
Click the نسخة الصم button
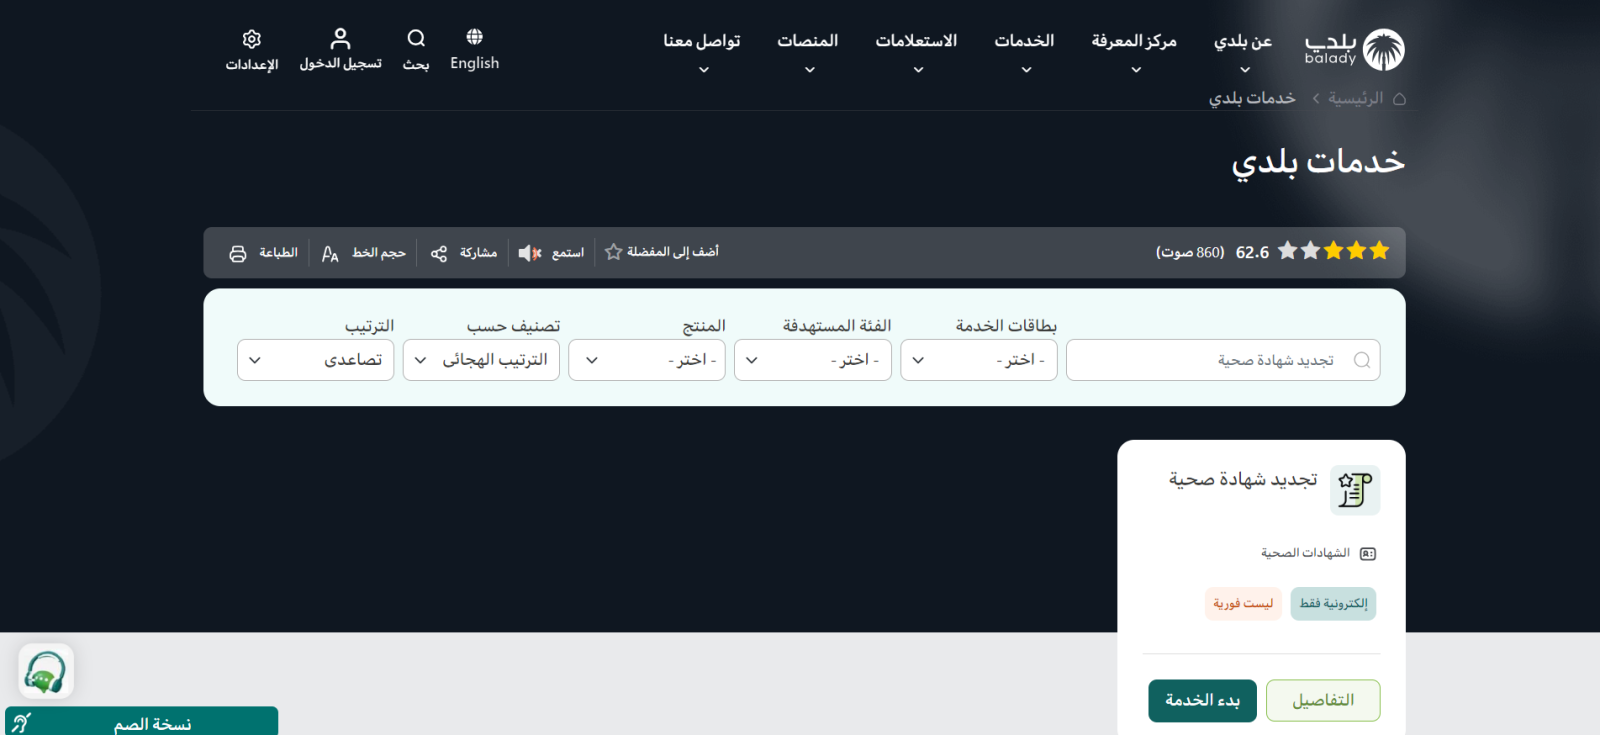[x=142, y=721]
